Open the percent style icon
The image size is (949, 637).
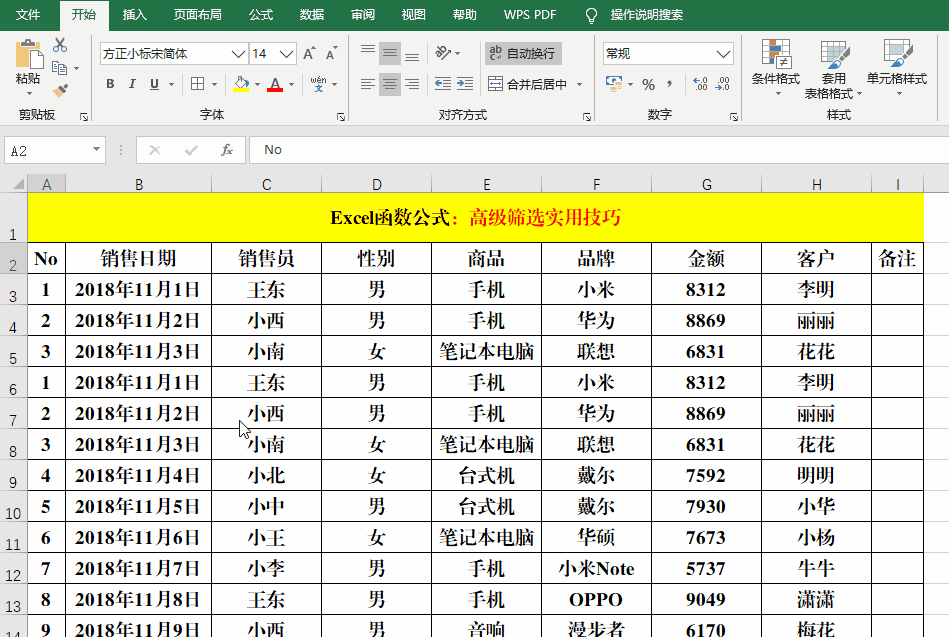coord(649,83)
